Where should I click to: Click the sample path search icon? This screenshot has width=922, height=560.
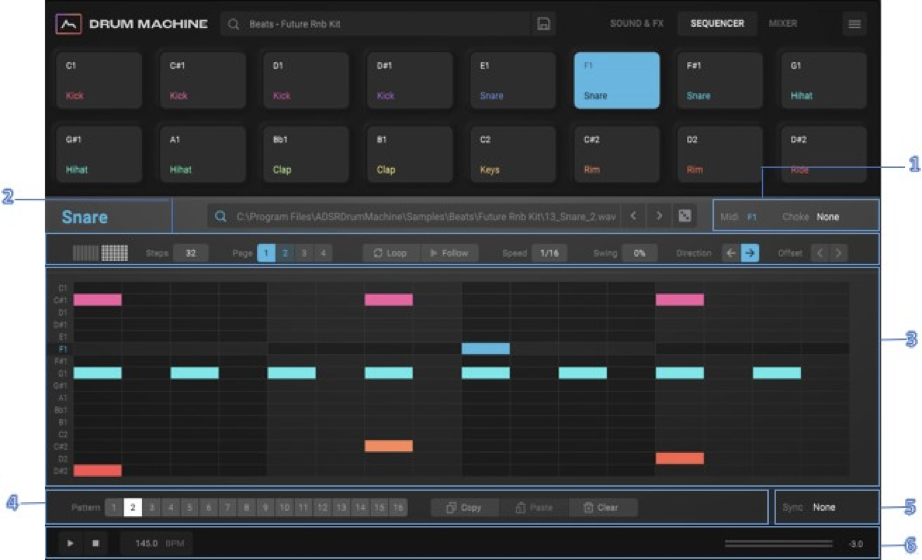(221, 216)
